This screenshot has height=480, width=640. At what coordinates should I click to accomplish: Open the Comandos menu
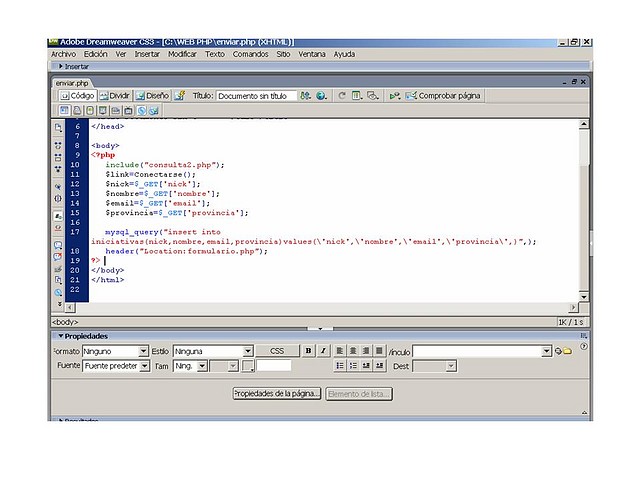(250, 54)
